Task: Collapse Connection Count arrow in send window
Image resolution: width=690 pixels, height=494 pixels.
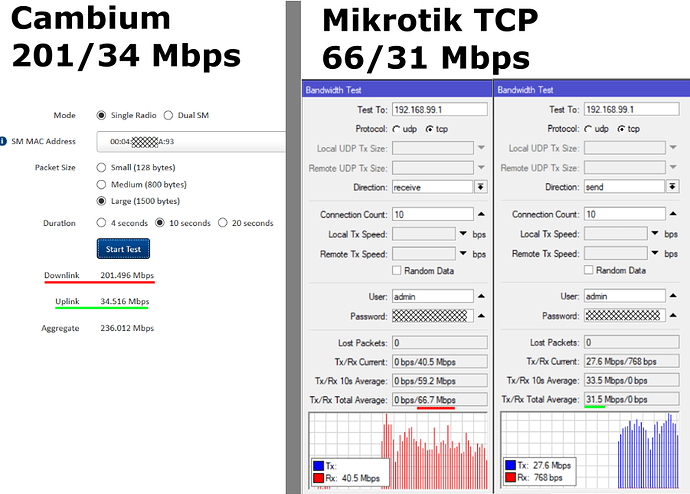Action: coord(673,215)
